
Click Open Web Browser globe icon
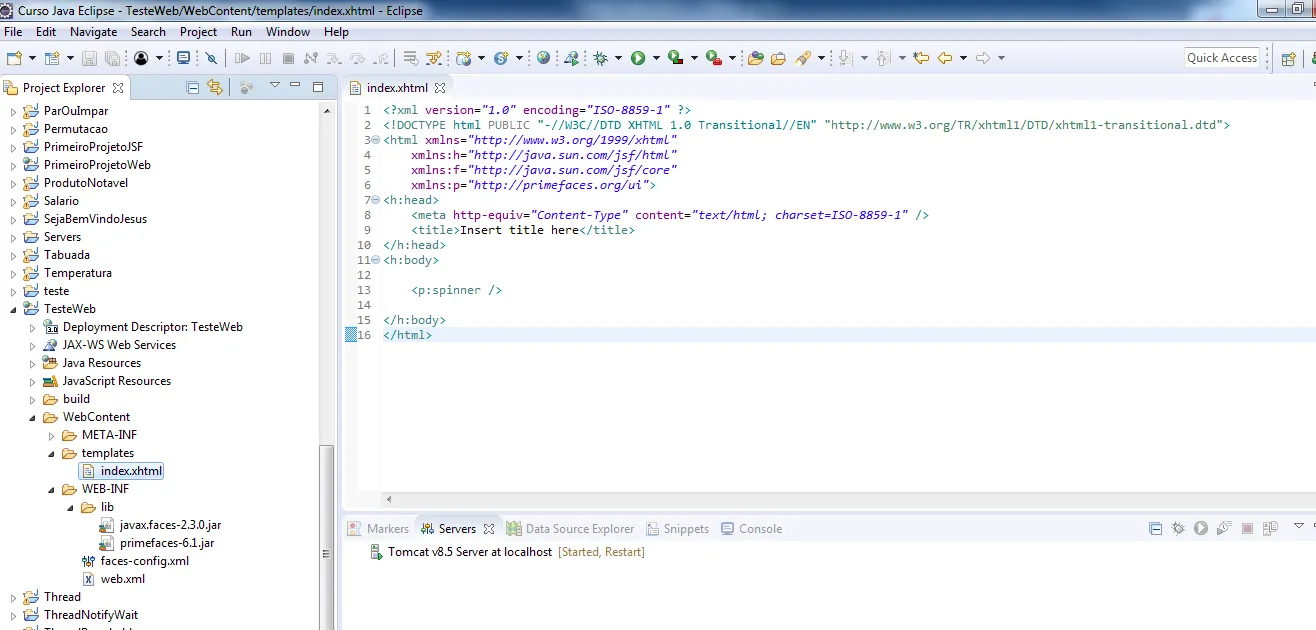543,58
